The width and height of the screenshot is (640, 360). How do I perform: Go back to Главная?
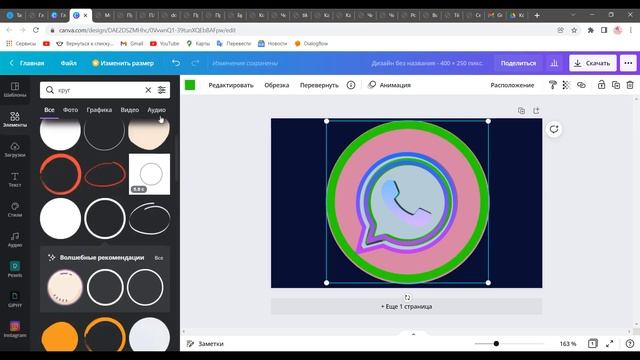pos(27,63)
